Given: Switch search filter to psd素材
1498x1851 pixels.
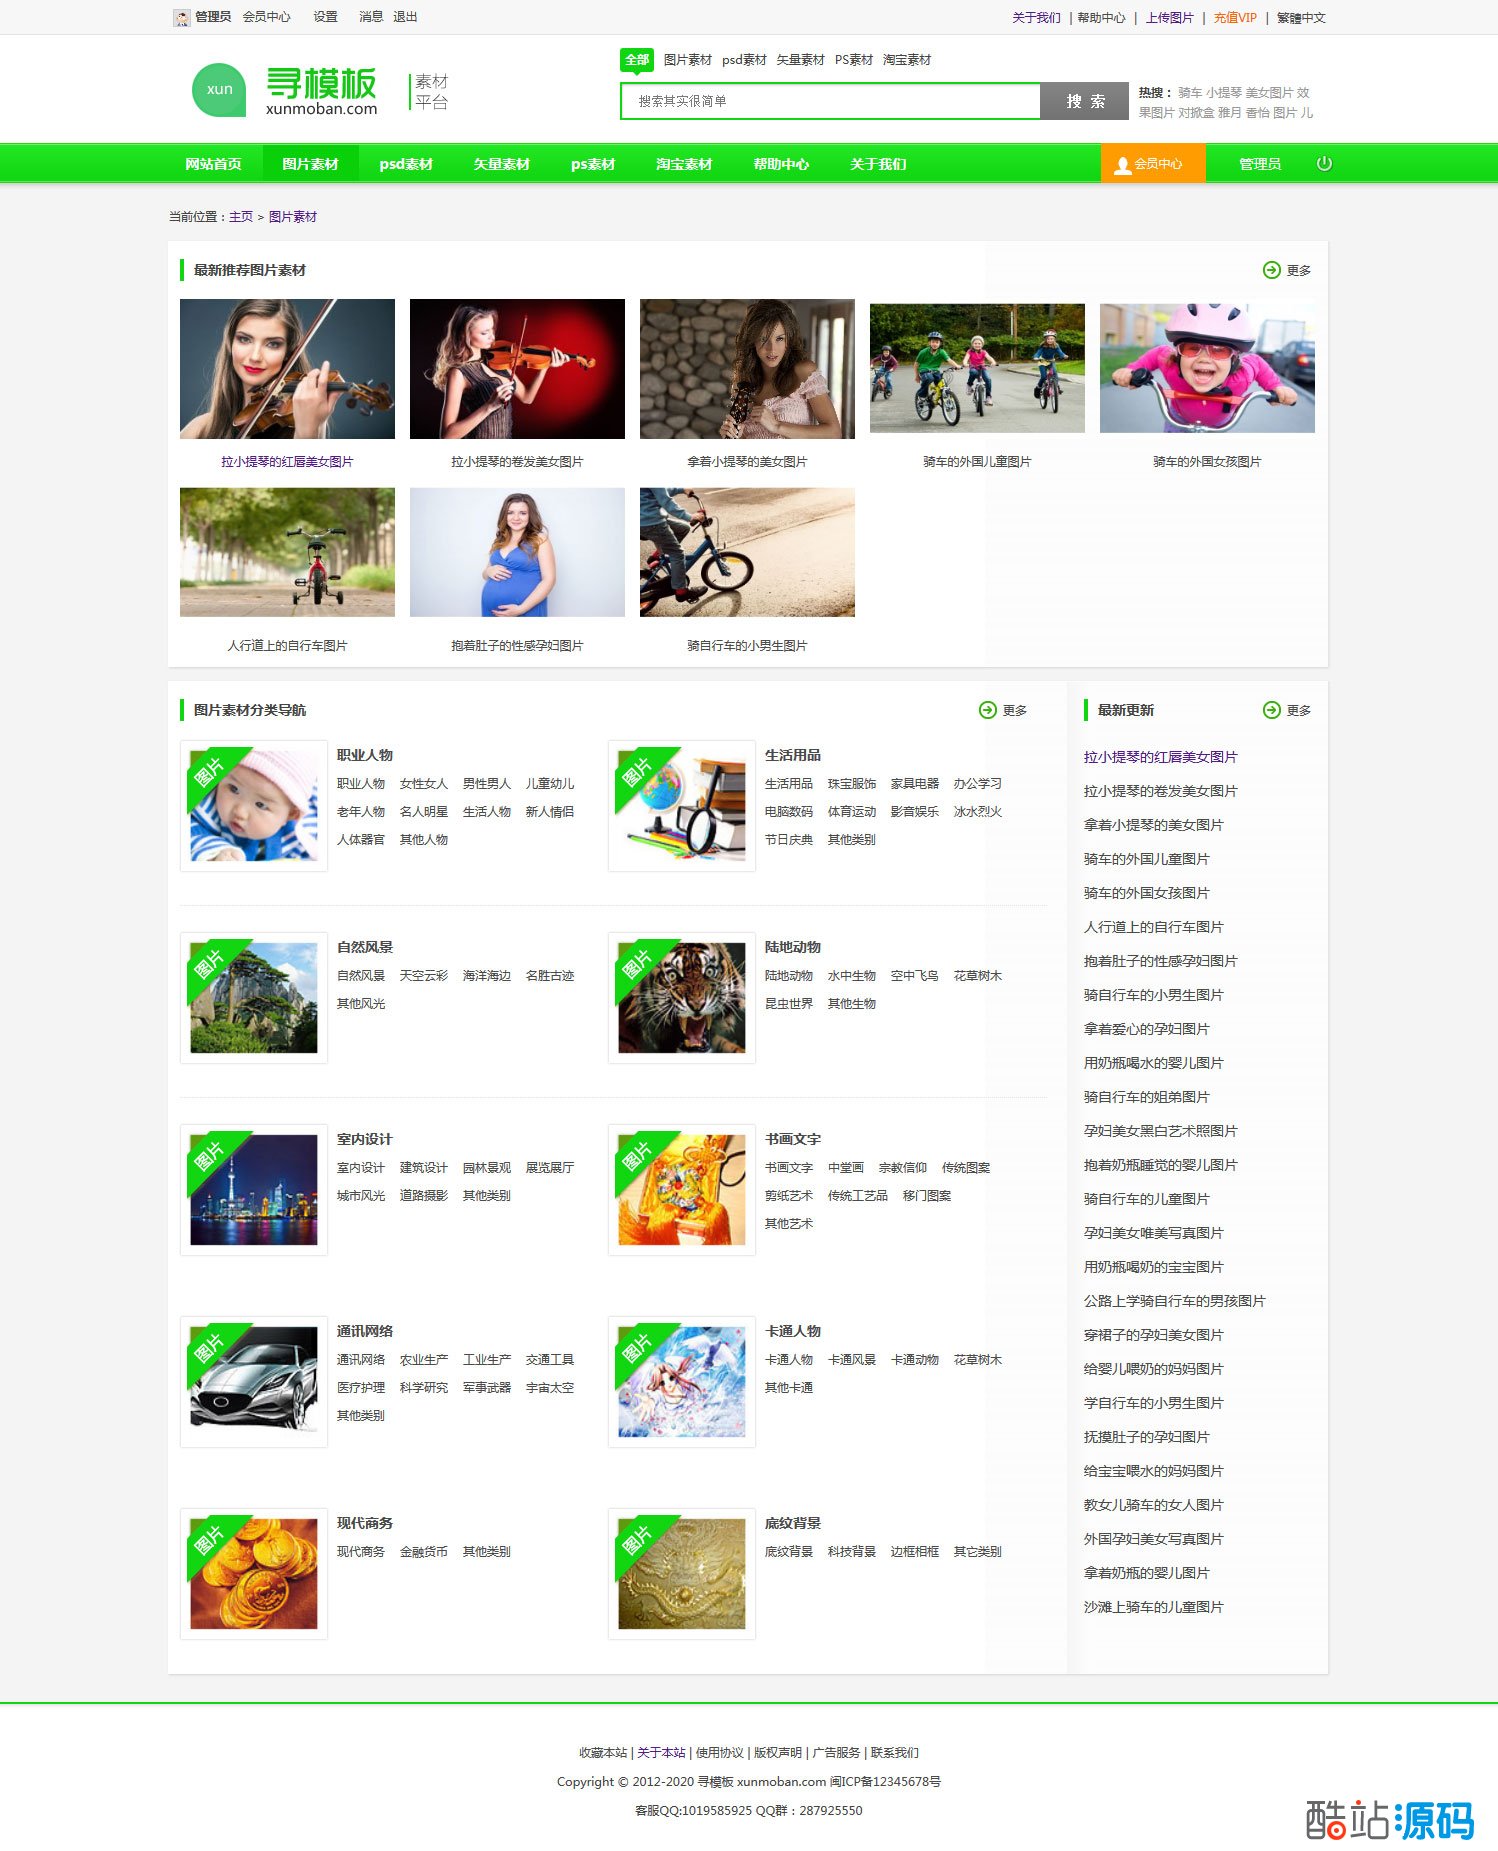Looking at the screenshot, I should [x=744, y=60].
